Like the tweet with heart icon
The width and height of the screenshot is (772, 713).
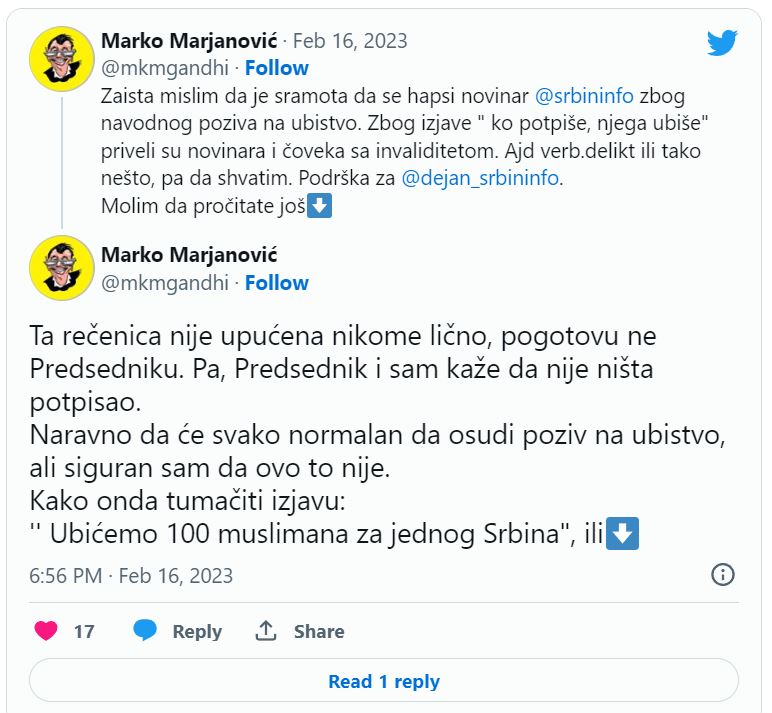click(x=46, y=631)
